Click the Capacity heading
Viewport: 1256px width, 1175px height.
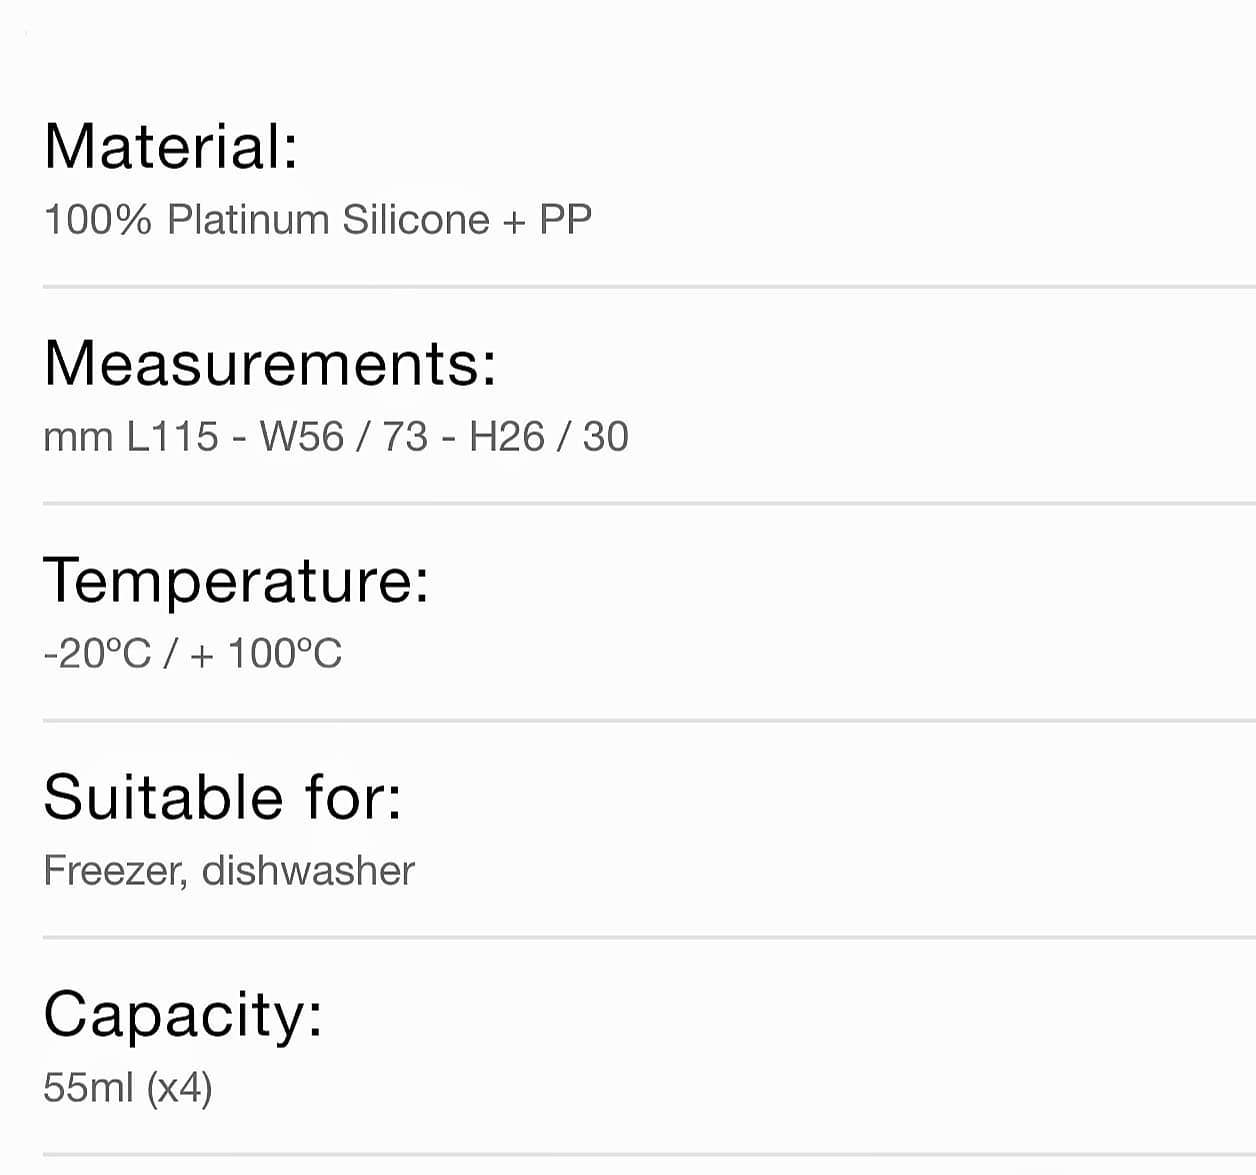(x=183, y=1015)
